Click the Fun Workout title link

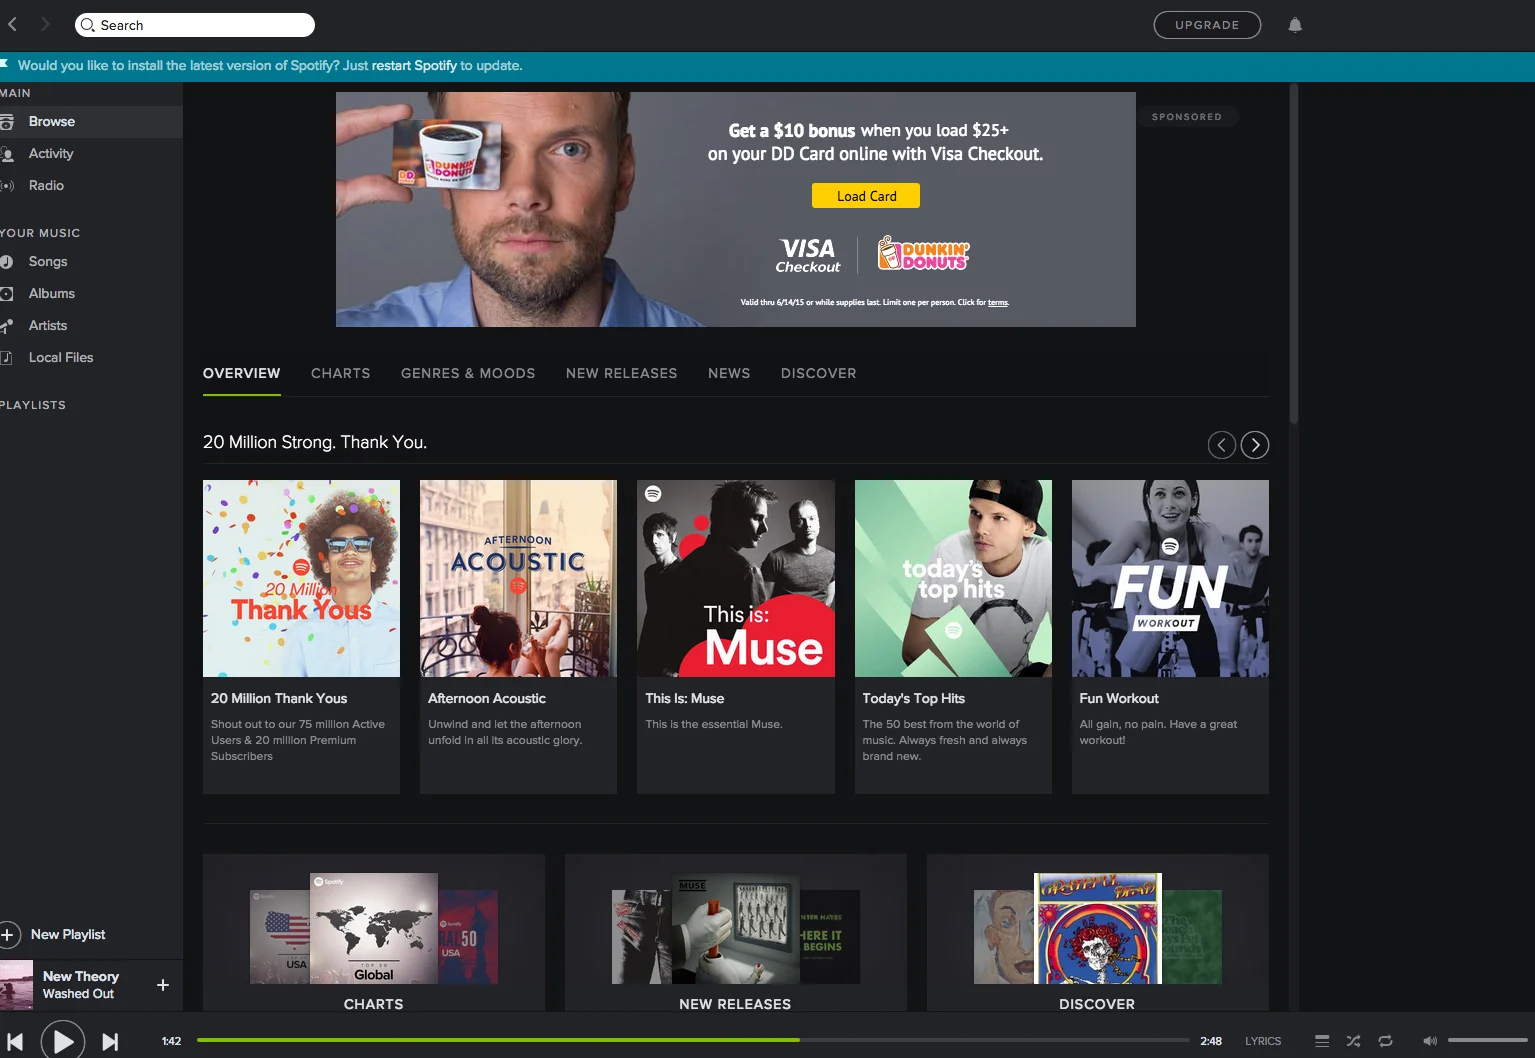click(x=1119, y=698)
